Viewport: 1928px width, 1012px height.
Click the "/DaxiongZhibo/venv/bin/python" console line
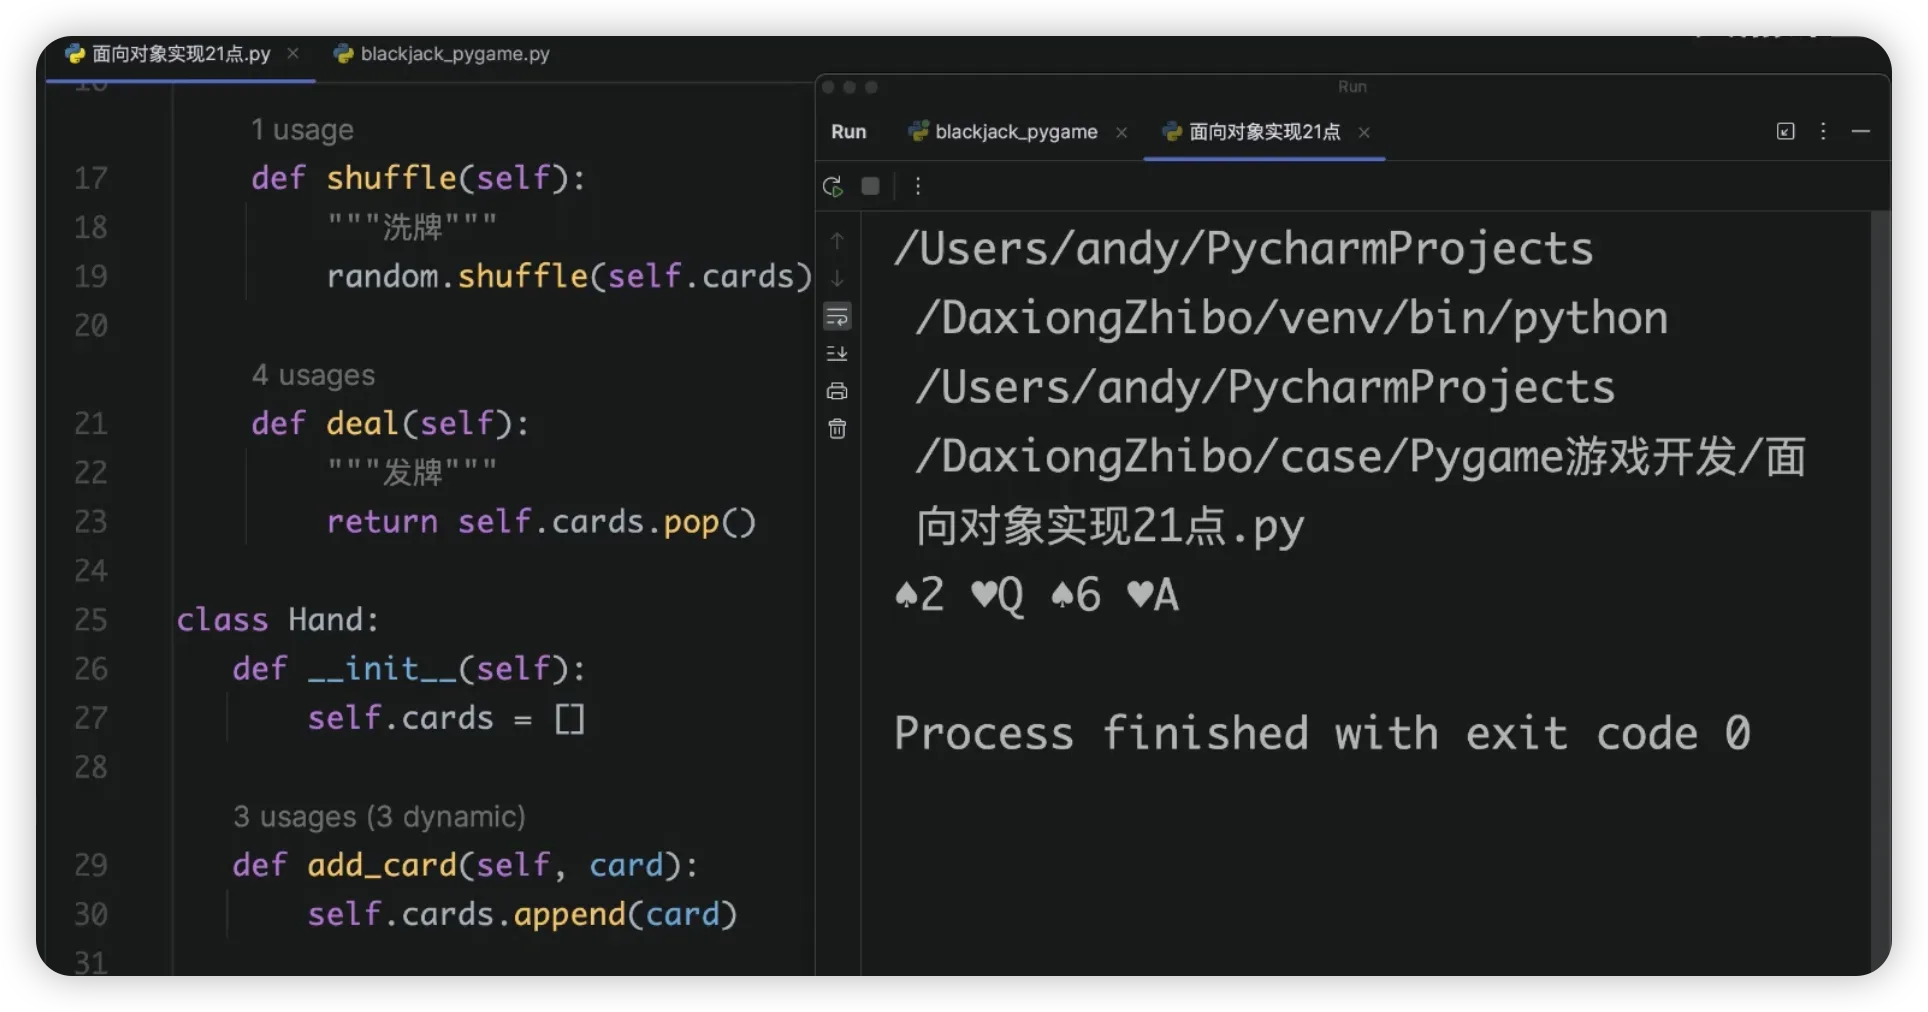point(1292,319)
